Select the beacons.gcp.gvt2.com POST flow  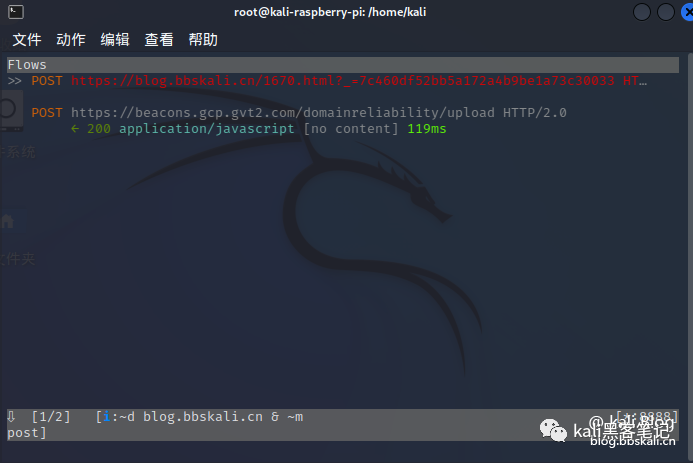pos(299,113)
